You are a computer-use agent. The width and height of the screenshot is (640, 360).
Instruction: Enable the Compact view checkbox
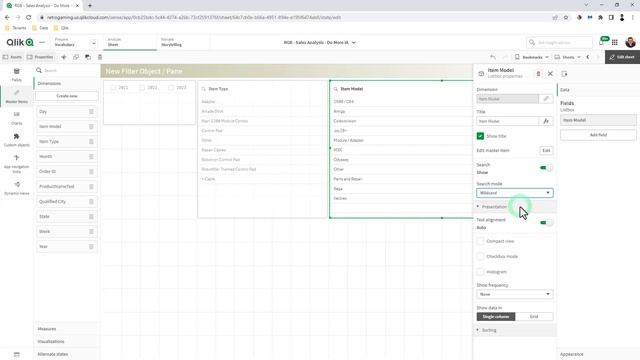480,241
